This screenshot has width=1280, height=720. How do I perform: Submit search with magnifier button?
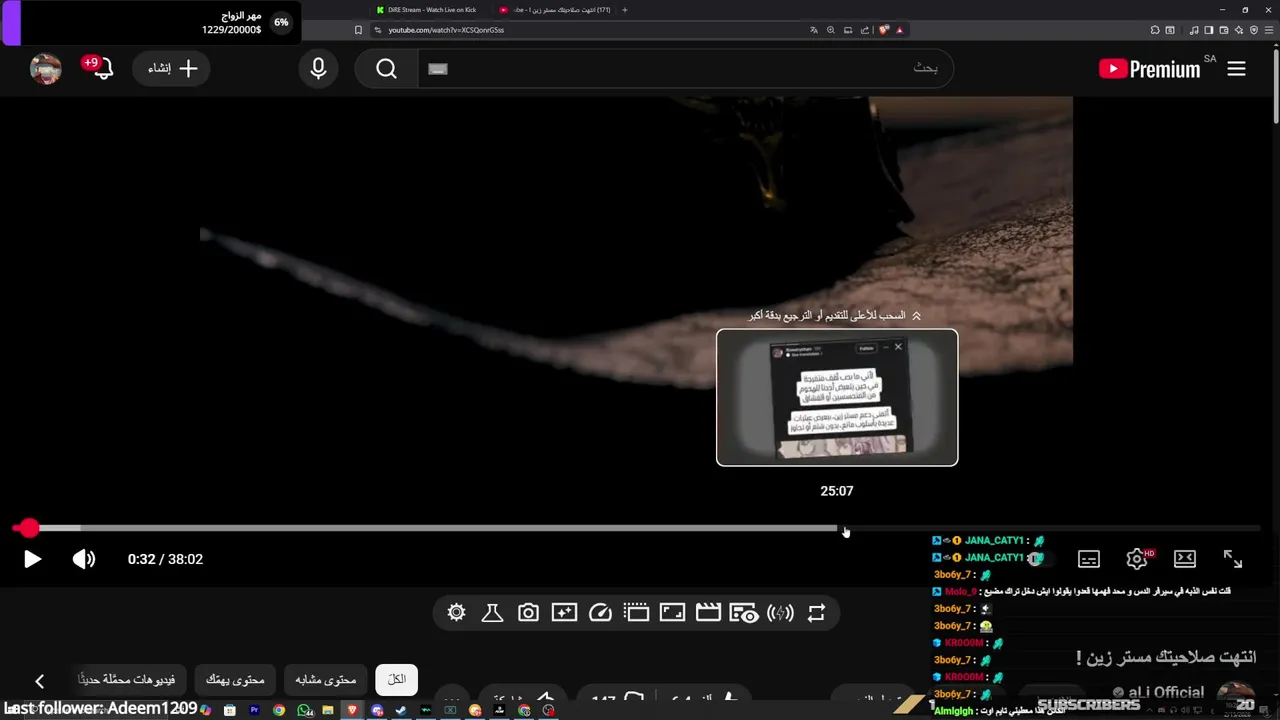[387, 68]
